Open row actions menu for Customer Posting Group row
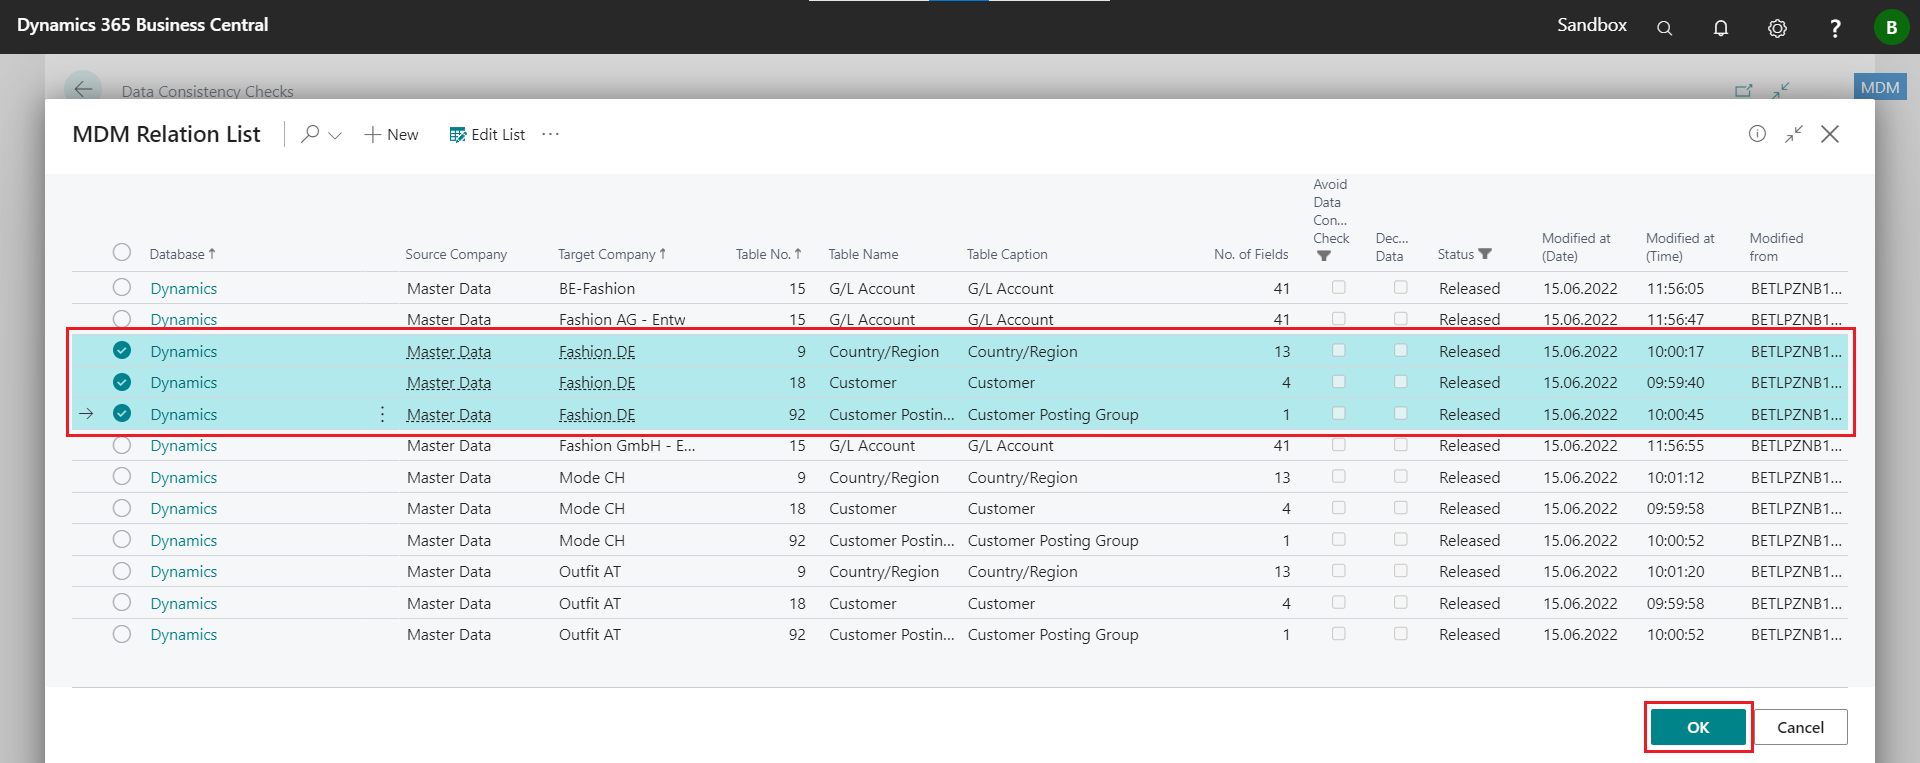This screenshot has height=763, width=1920. pos(382,414)
